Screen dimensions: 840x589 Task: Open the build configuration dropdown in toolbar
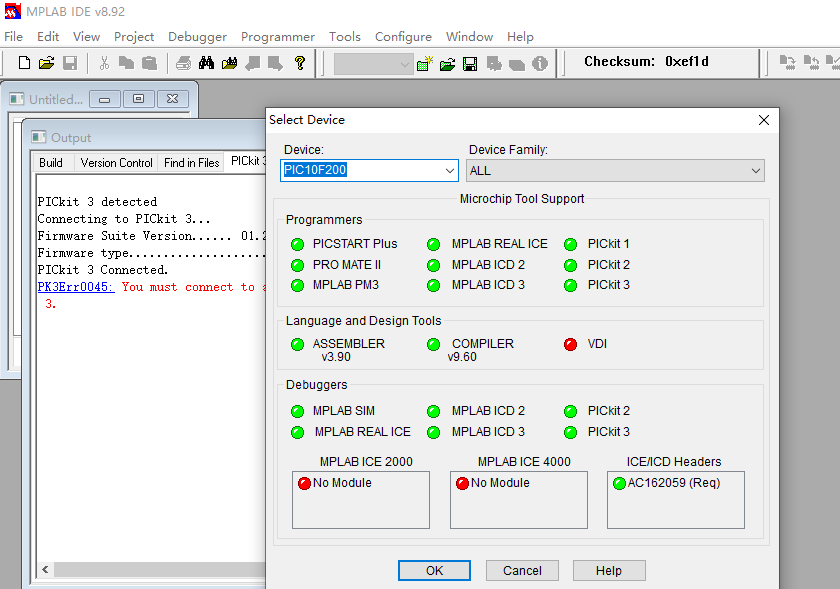pyautogui.click(x=373, y=64)
